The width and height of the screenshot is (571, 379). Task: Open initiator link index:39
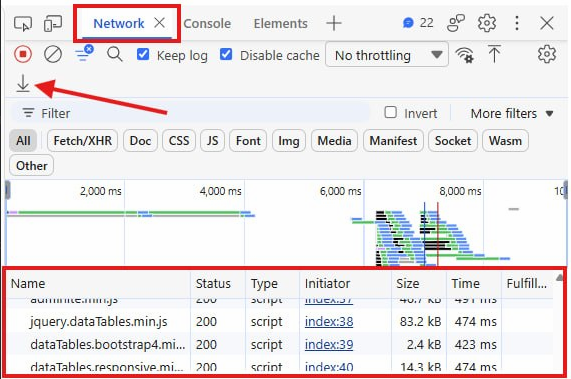pyautogui.click(x=329, y=344)
